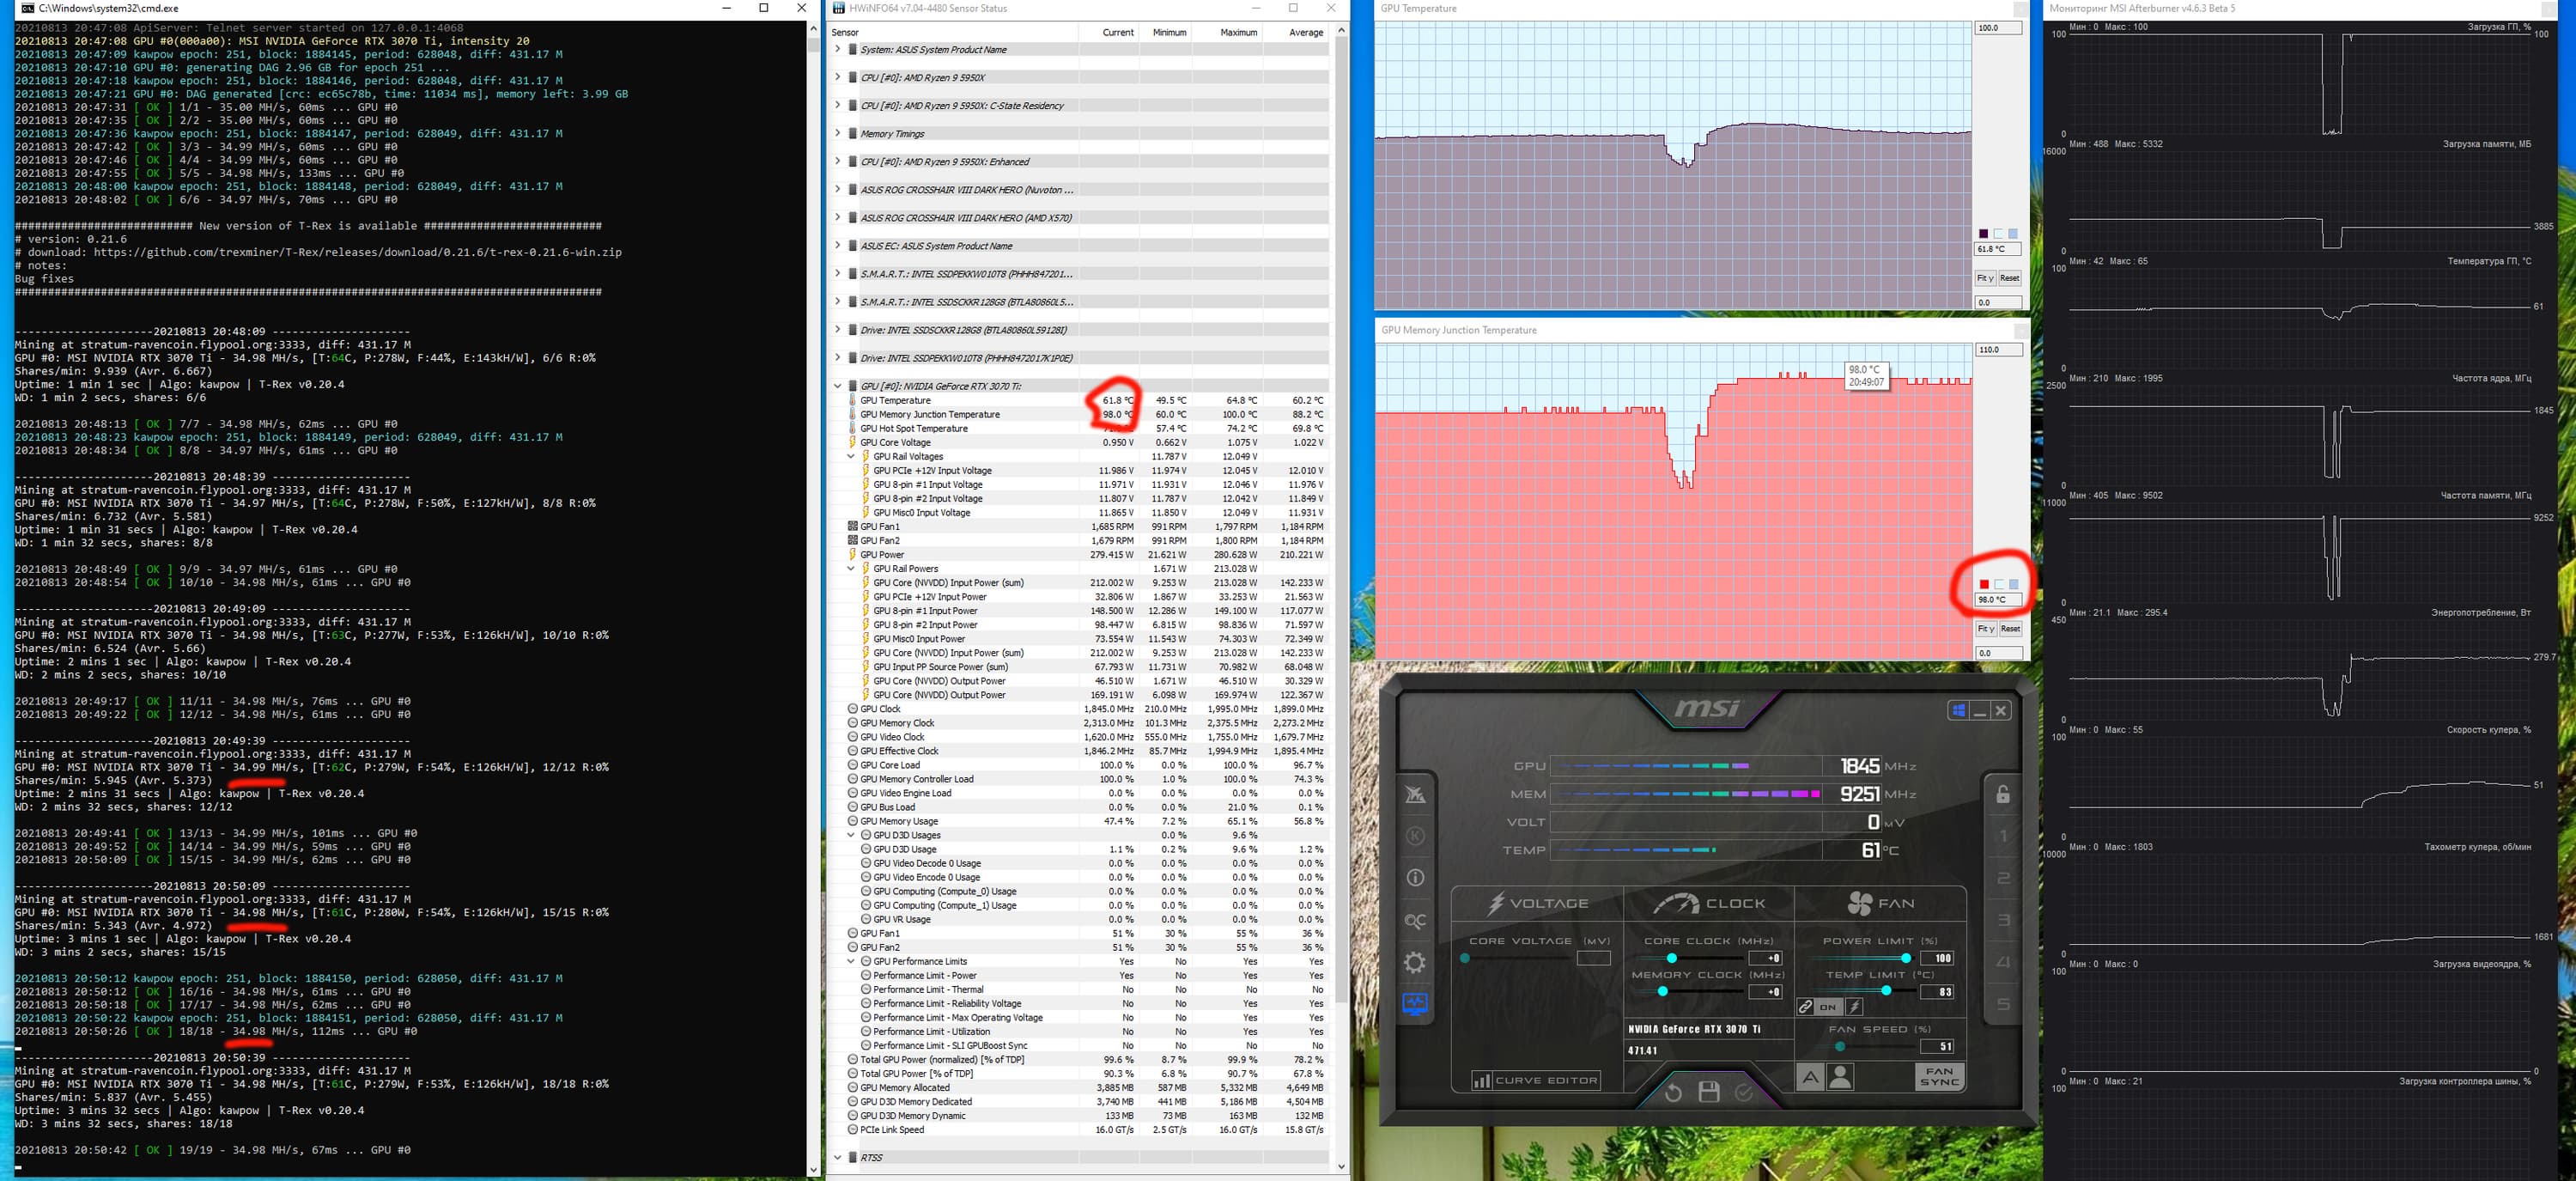
Task: Expand the Memory Timings sensor group
Action: (x=837, y=133)
